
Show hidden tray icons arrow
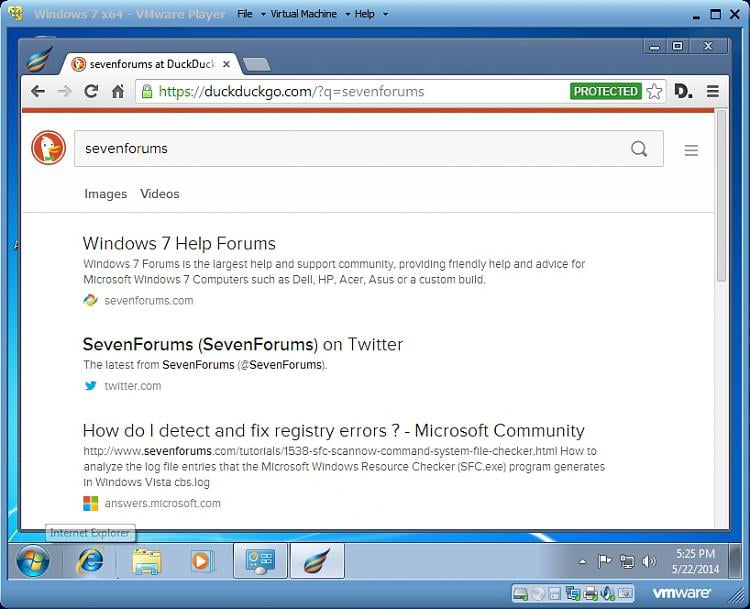582,561
